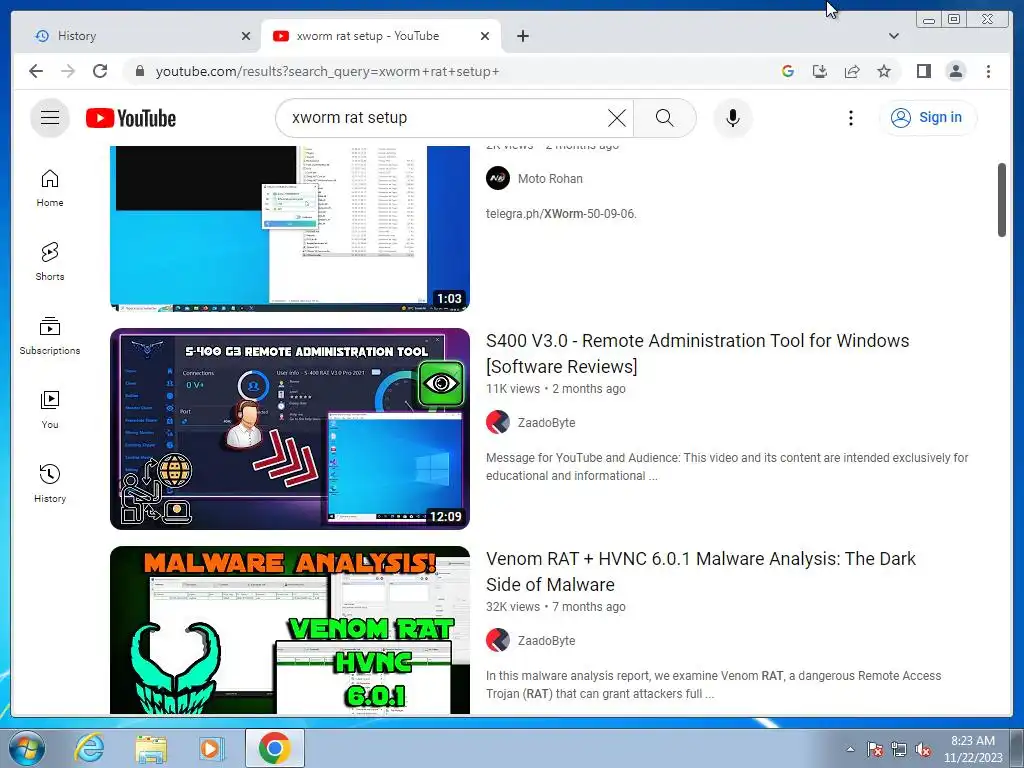The height and width of the screenshot is (768, 1024).
Task: Start voice search with microphone icon
Action: coord(733,118)
